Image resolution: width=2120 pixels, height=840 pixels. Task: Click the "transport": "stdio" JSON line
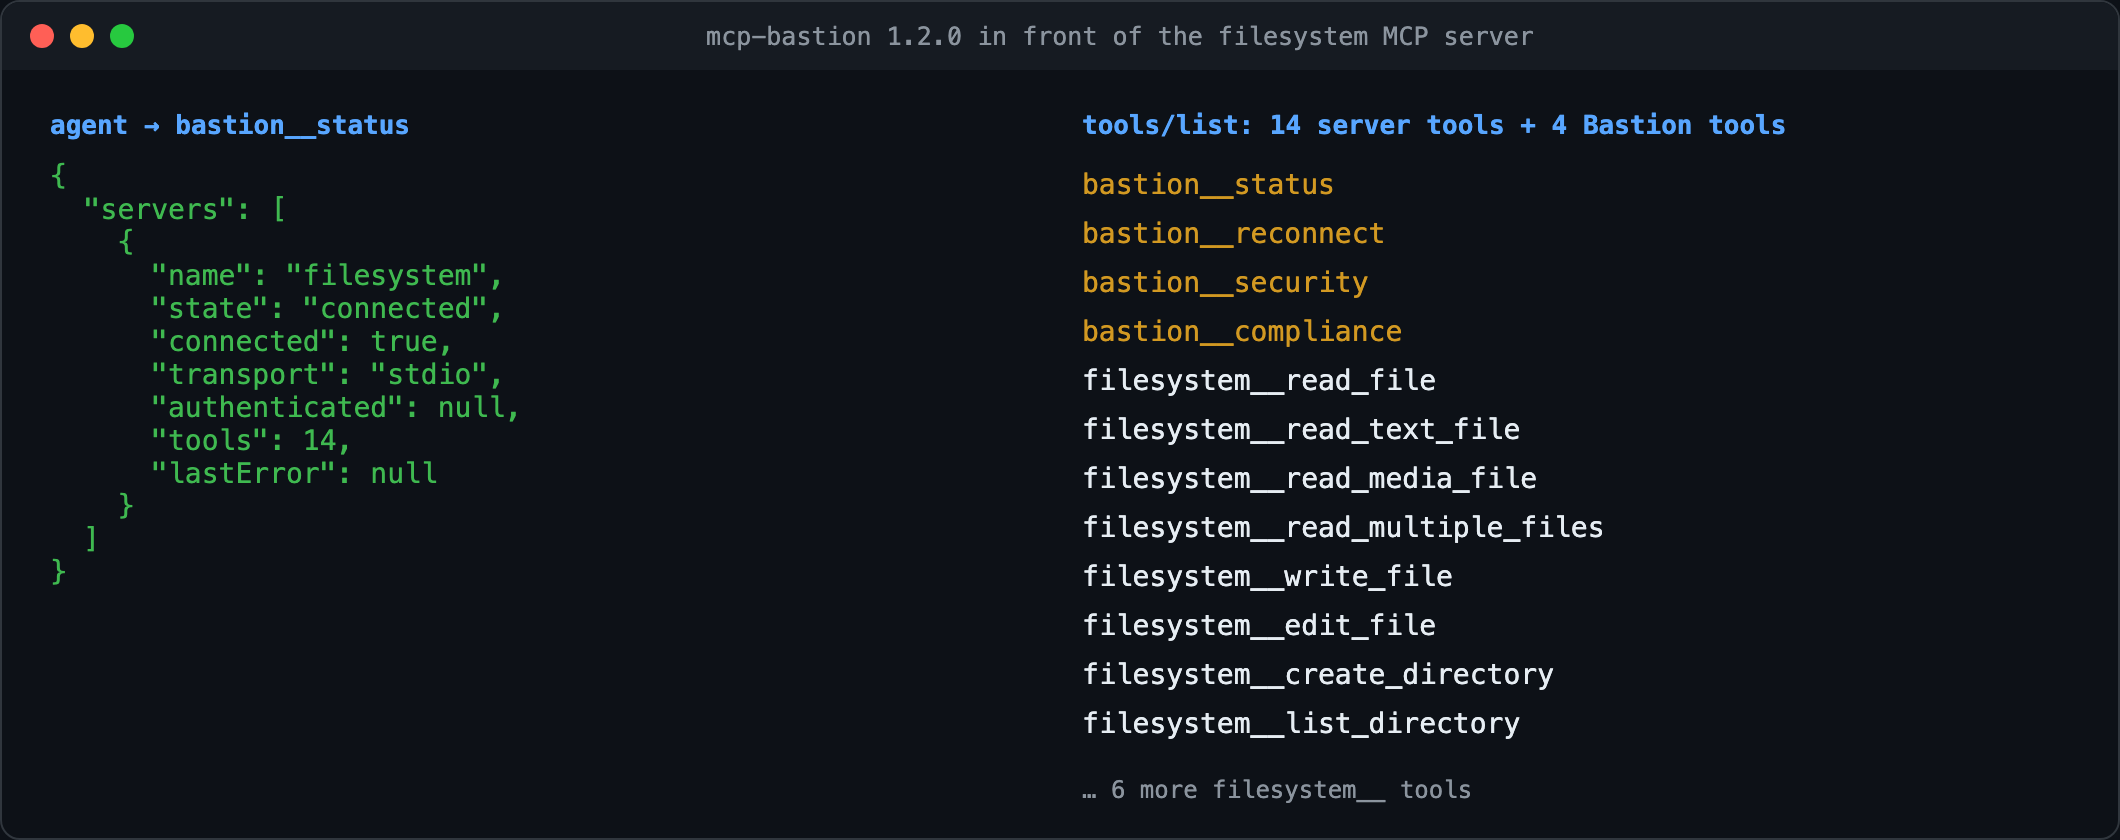coord(327,375)
